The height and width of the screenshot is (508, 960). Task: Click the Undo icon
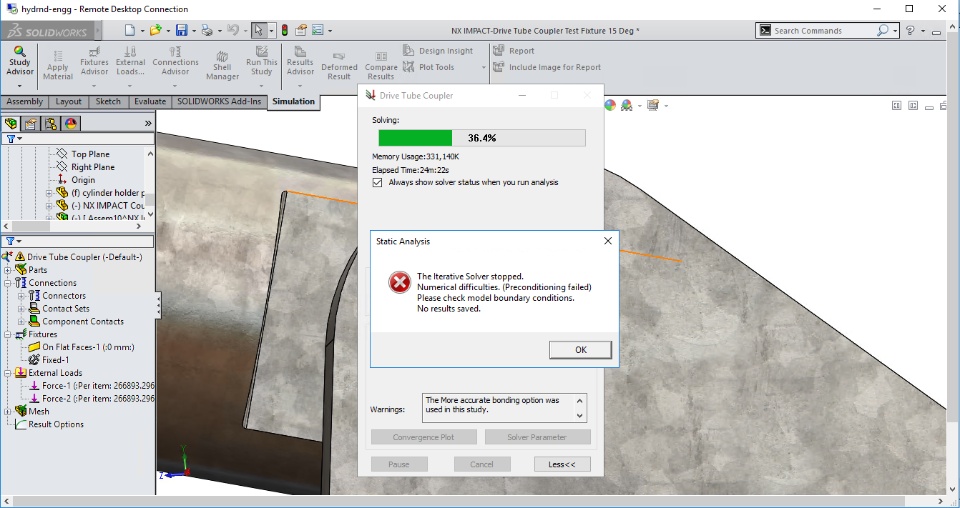232,30
